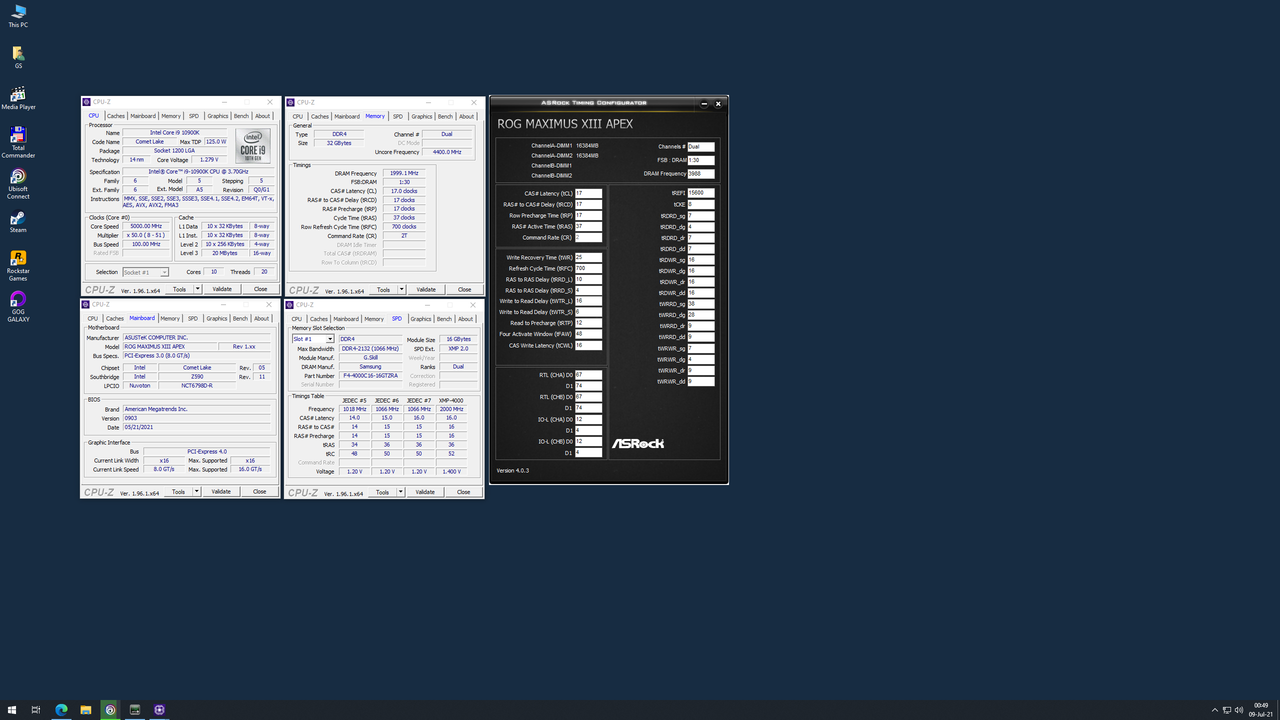The width and height of the screenshot is (1280, 720).
Task: Click the Intel Core i9 logo in CPU-Z
Action: pos(253,146)
